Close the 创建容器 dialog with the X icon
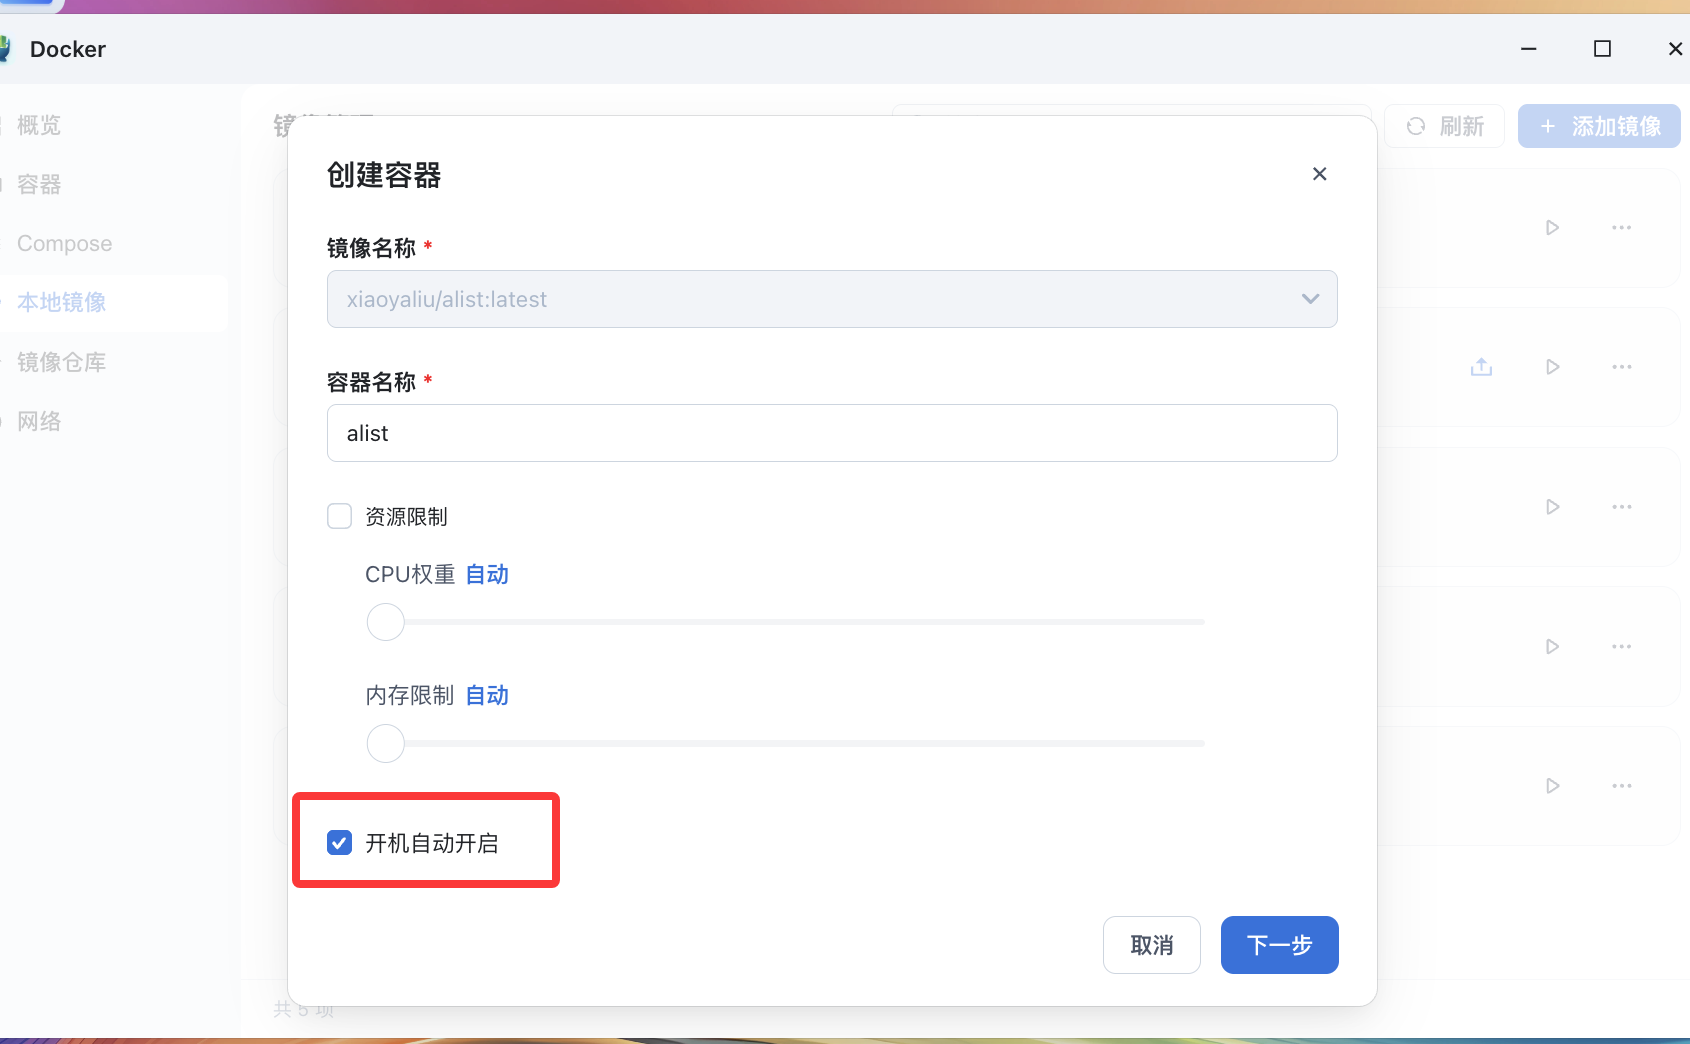Image resolution: width=1690 pixels, height=1044 pixels. [x=1319, y=174]
